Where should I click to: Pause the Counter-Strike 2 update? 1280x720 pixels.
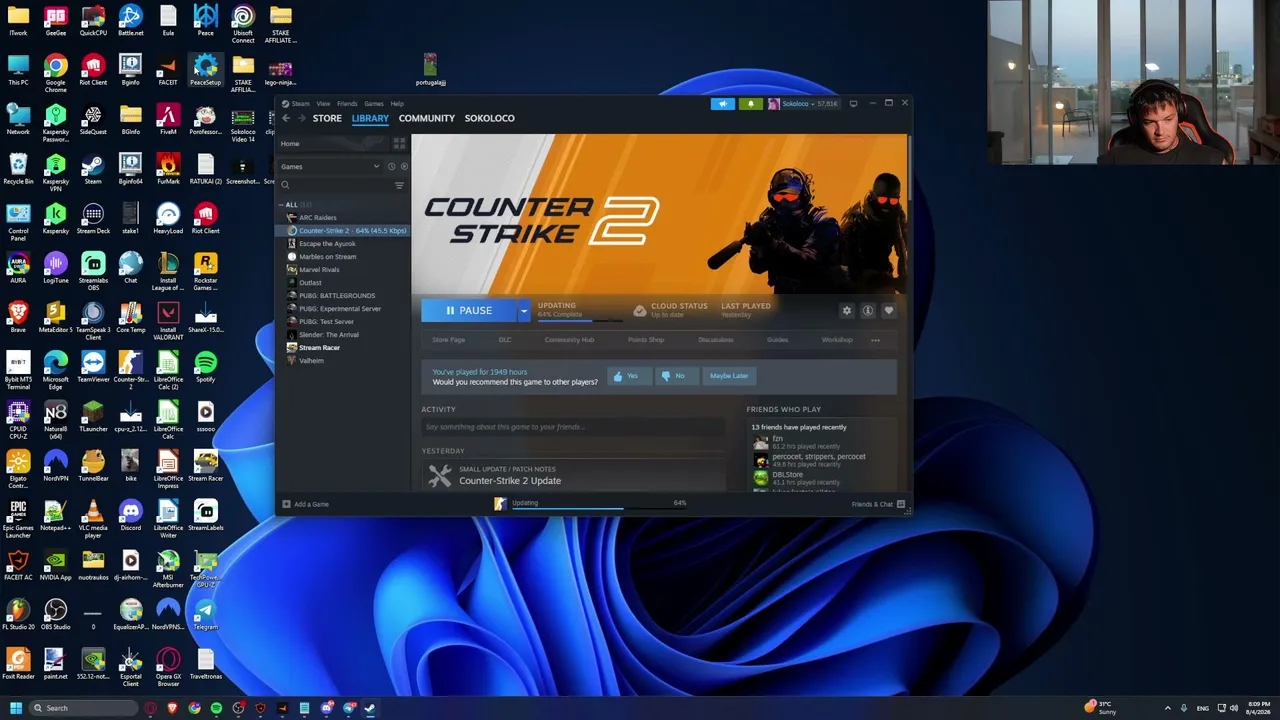(x=469, y=311)
